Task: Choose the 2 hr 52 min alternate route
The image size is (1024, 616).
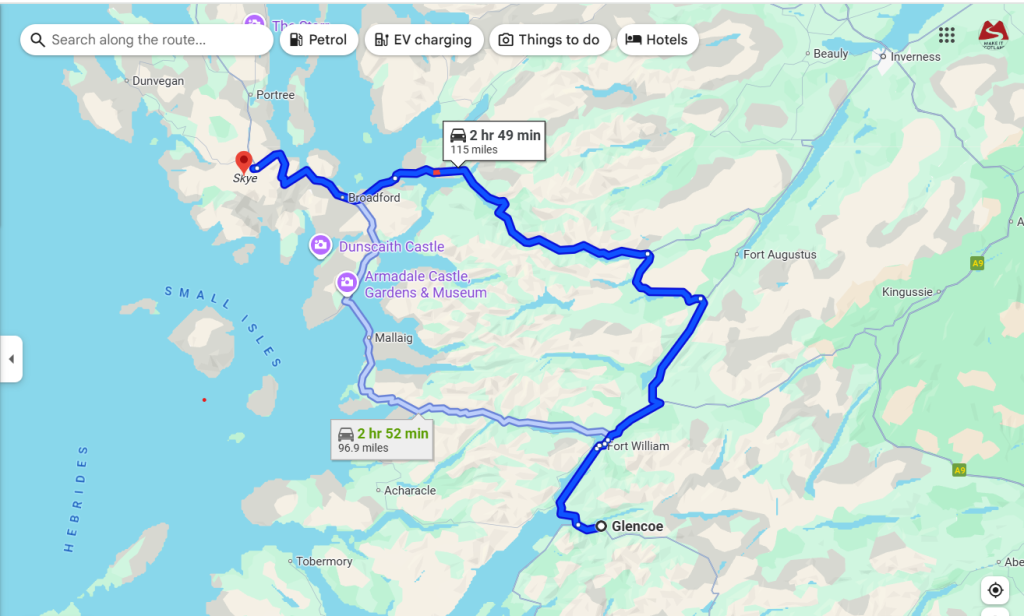Action: (382, 440)
